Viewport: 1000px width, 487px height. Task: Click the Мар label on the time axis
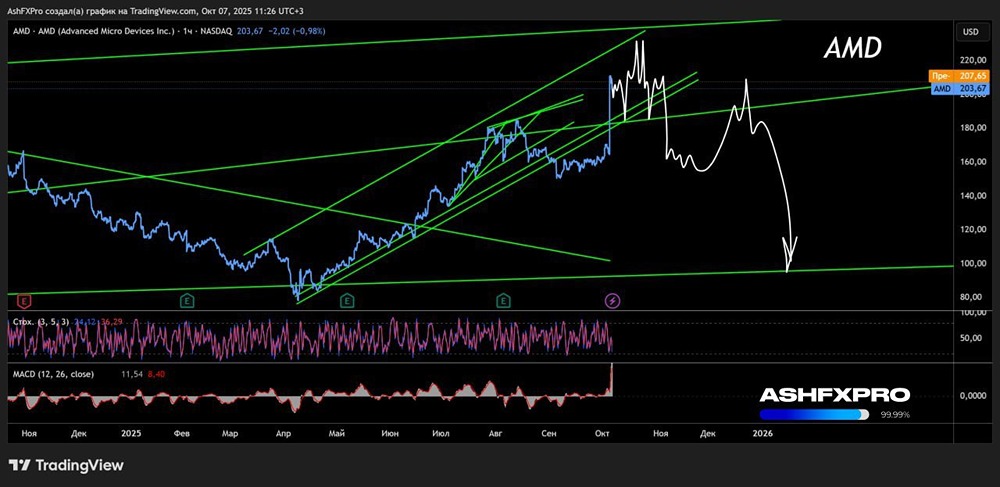pos(230,433)
